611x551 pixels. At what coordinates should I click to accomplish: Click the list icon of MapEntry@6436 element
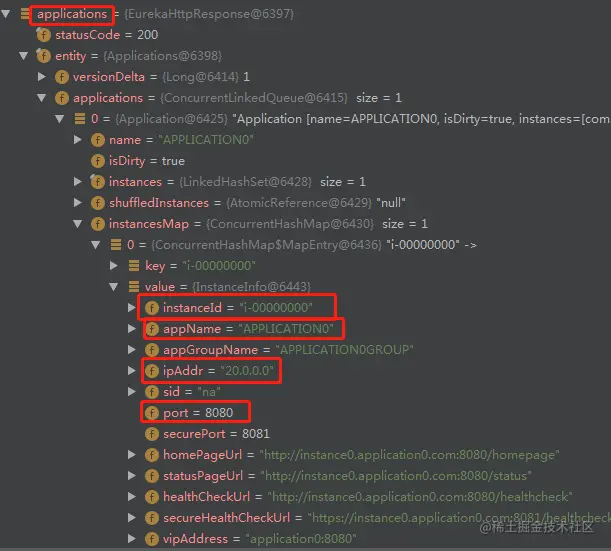pos(116,245)
